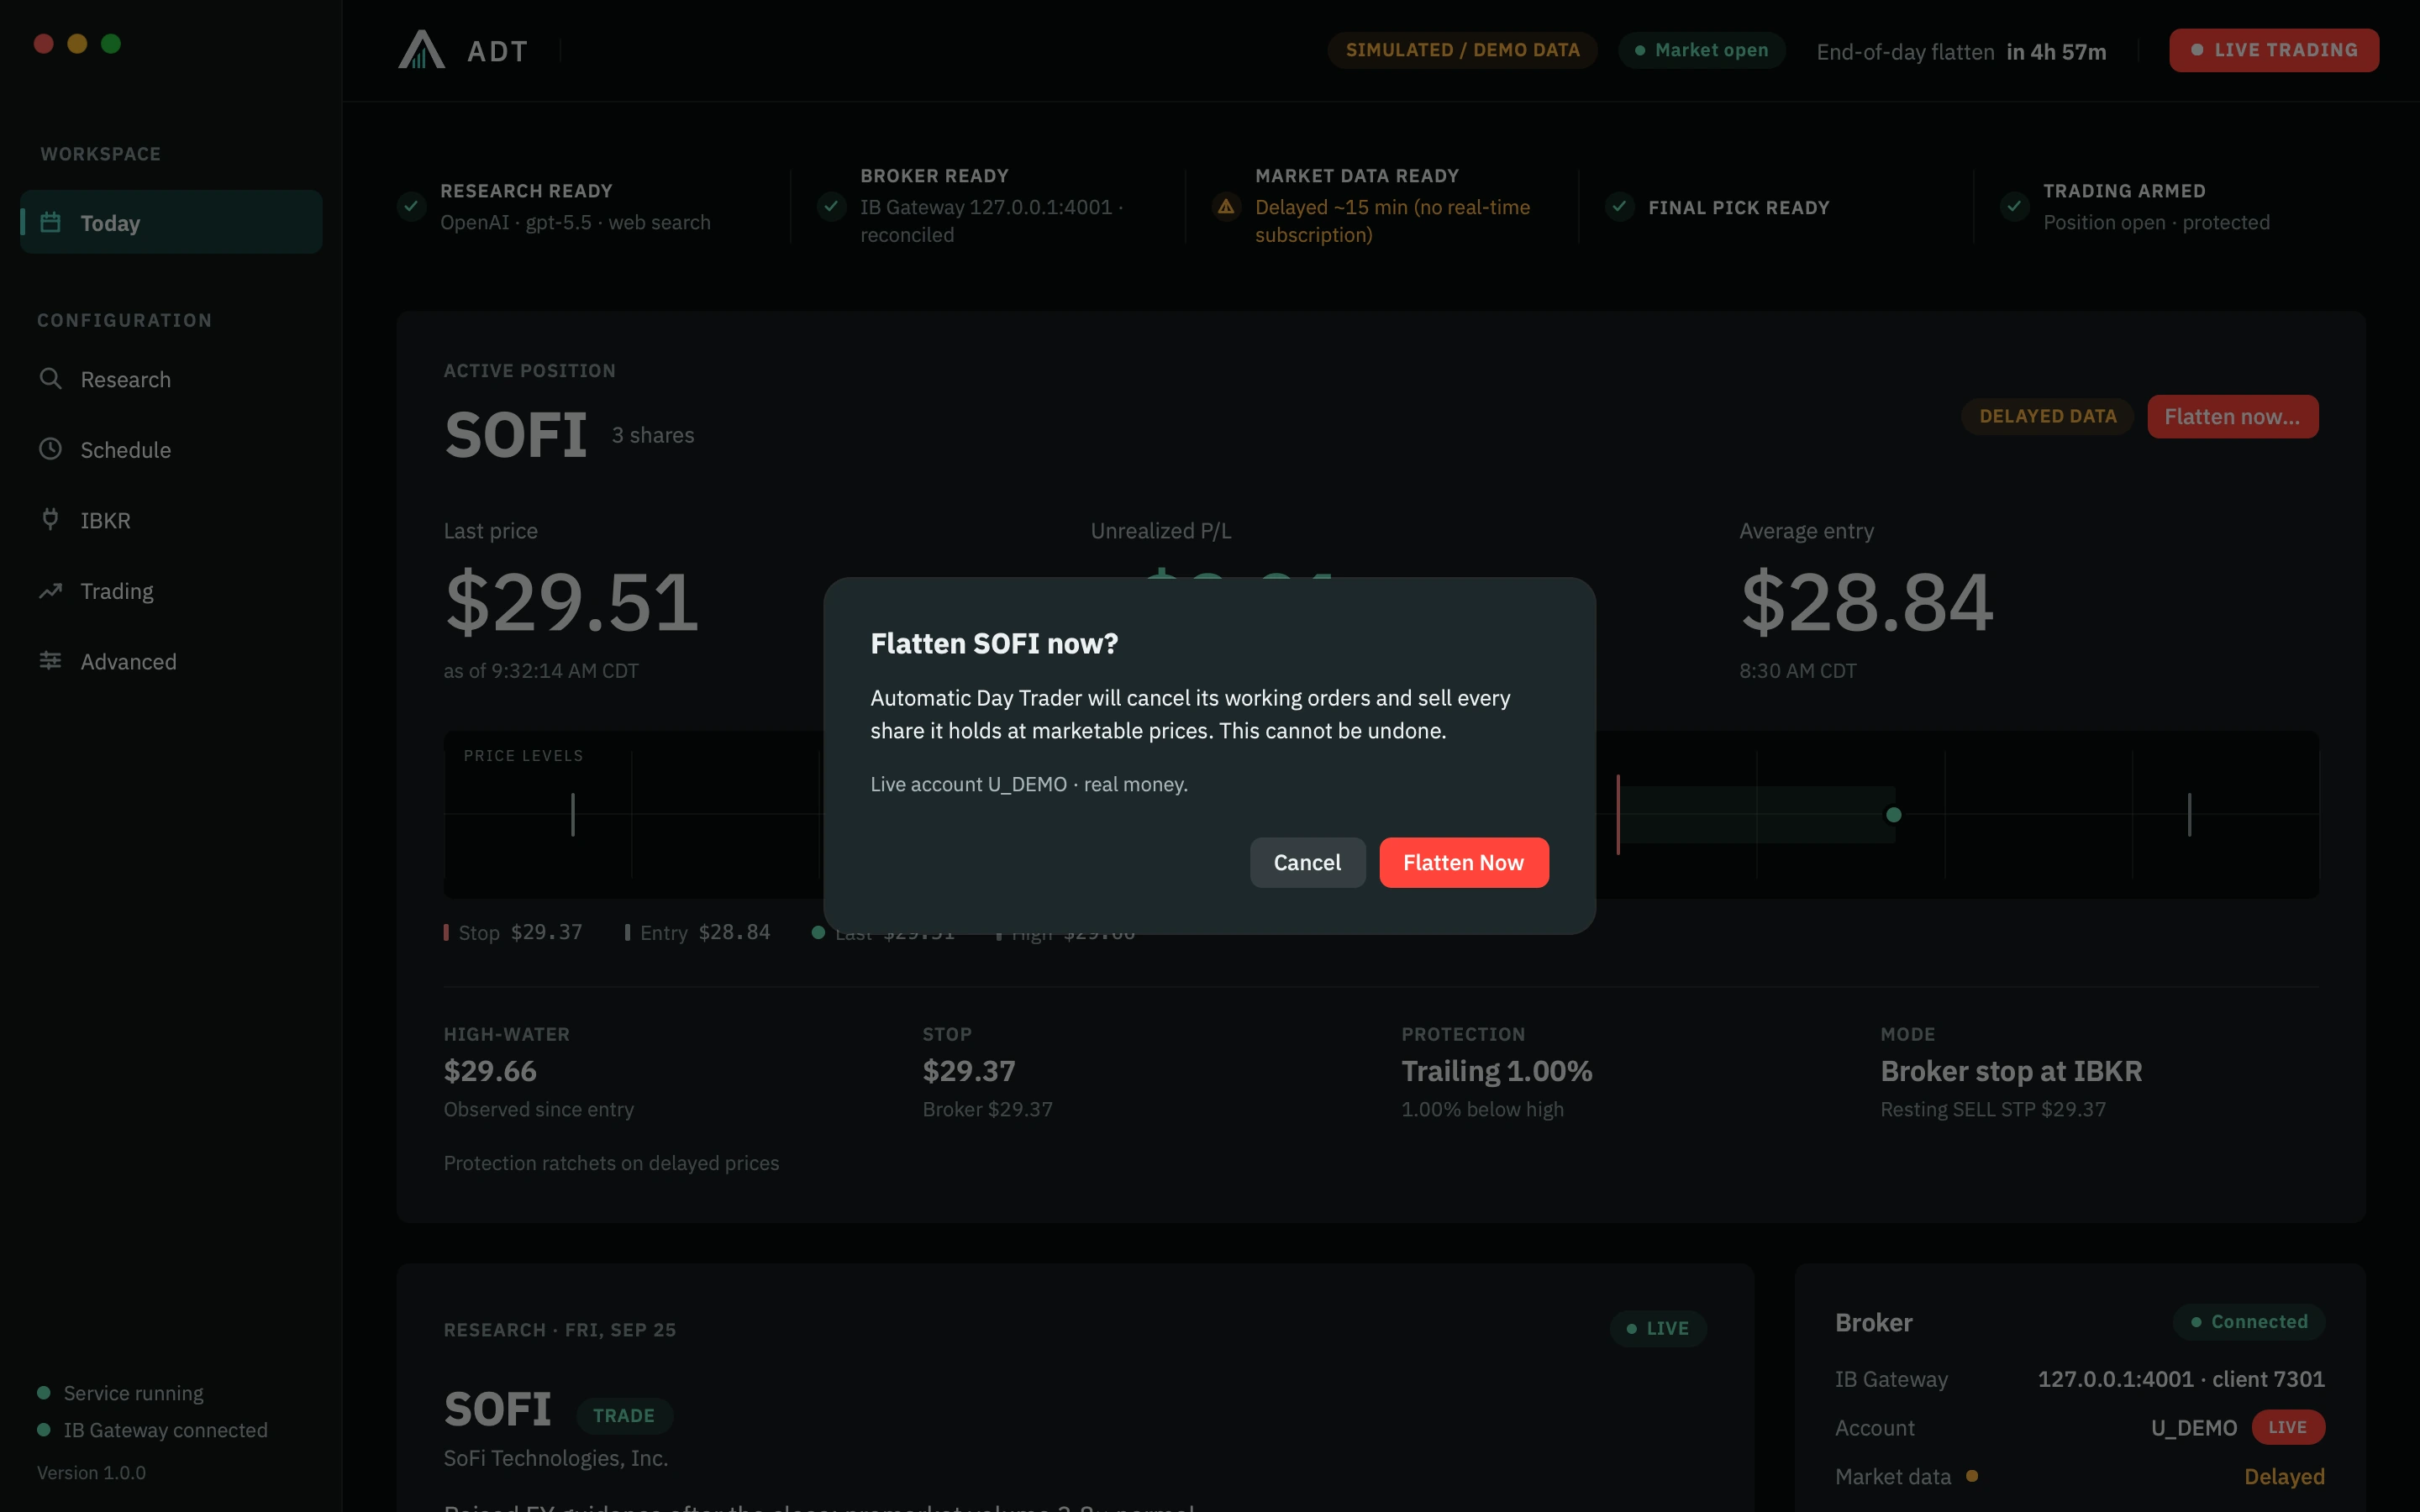Click the green dot beside IB Gateway connected
Viewport: 2420px width, 1512px height.
(x=44, y=1429)
